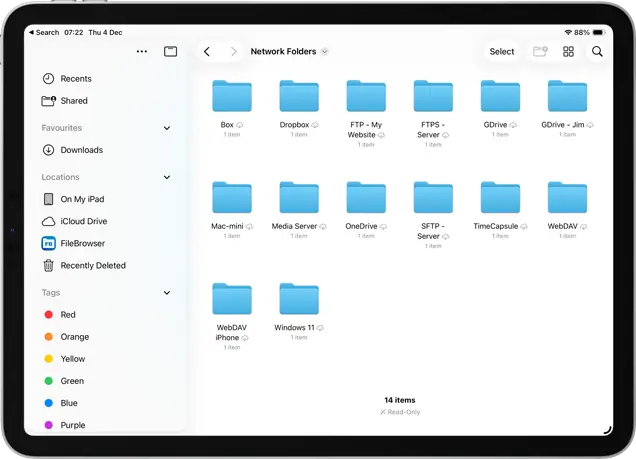This screenshot has height=459, width=636.
Task: Return to Search in status bar
Action: (x=44, y=32)
